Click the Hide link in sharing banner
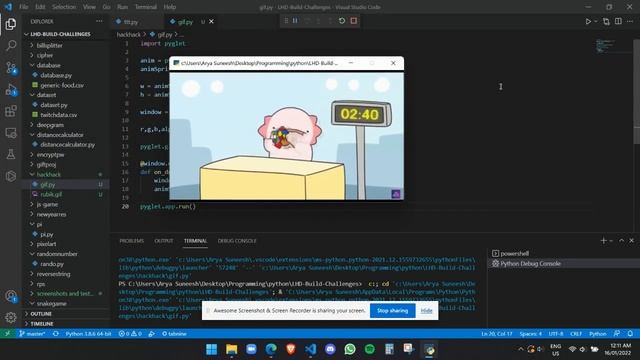640x360 pixels. [x=426, y=311]
